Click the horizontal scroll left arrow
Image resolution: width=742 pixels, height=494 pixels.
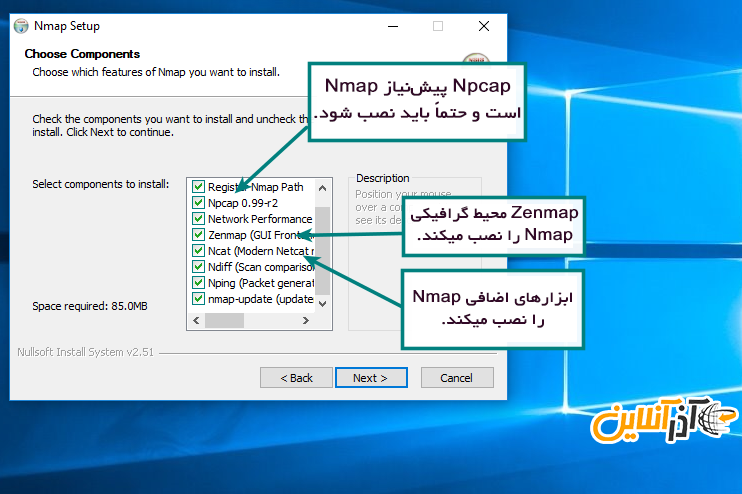pyautogui.click(x=196, y=320)
